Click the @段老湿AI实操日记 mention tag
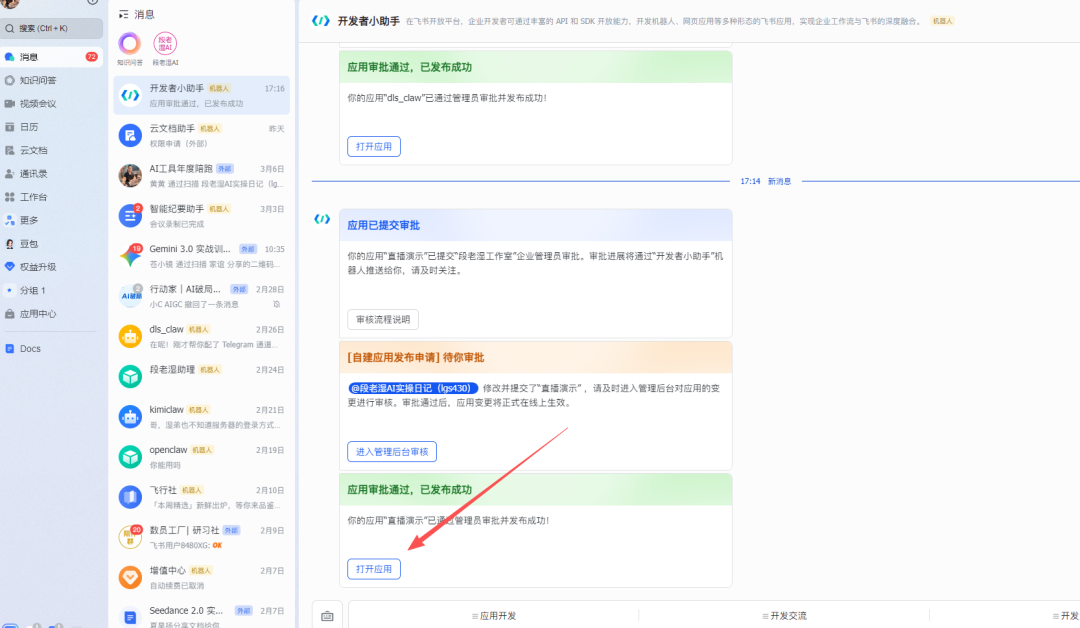This screenshot has width=1080, height=628. point(413,388)
